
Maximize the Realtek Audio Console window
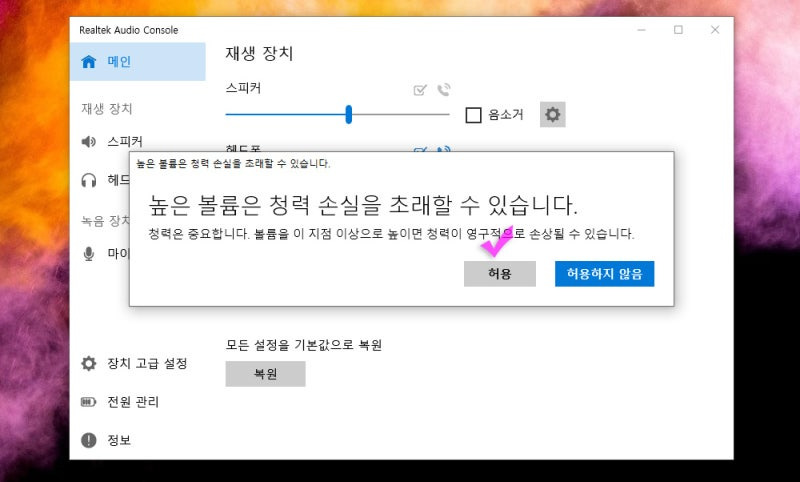pyautogui.click(x=678, y=30)
